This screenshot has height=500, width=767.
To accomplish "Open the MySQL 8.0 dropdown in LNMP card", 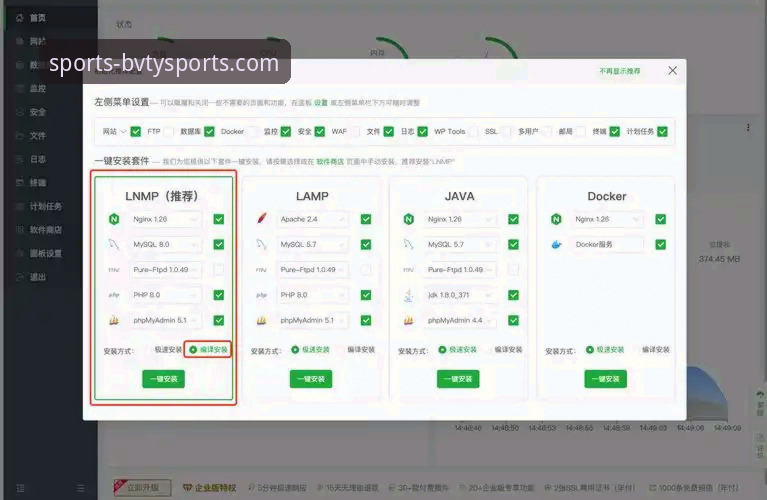I will [165, 244].
